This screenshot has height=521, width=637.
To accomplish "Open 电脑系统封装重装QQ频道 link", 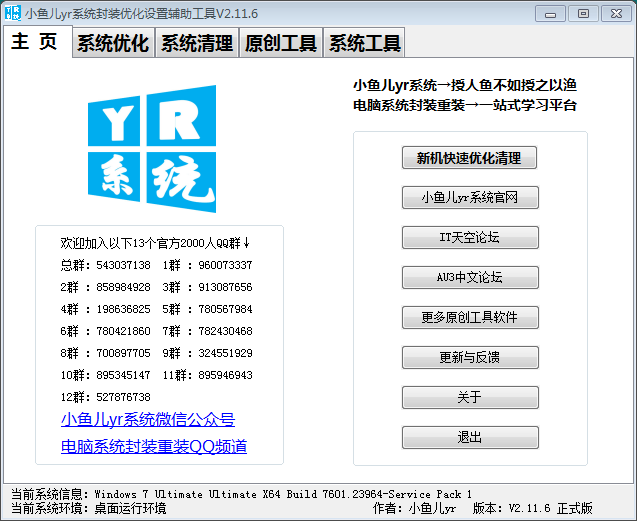I will coord(154,446).
